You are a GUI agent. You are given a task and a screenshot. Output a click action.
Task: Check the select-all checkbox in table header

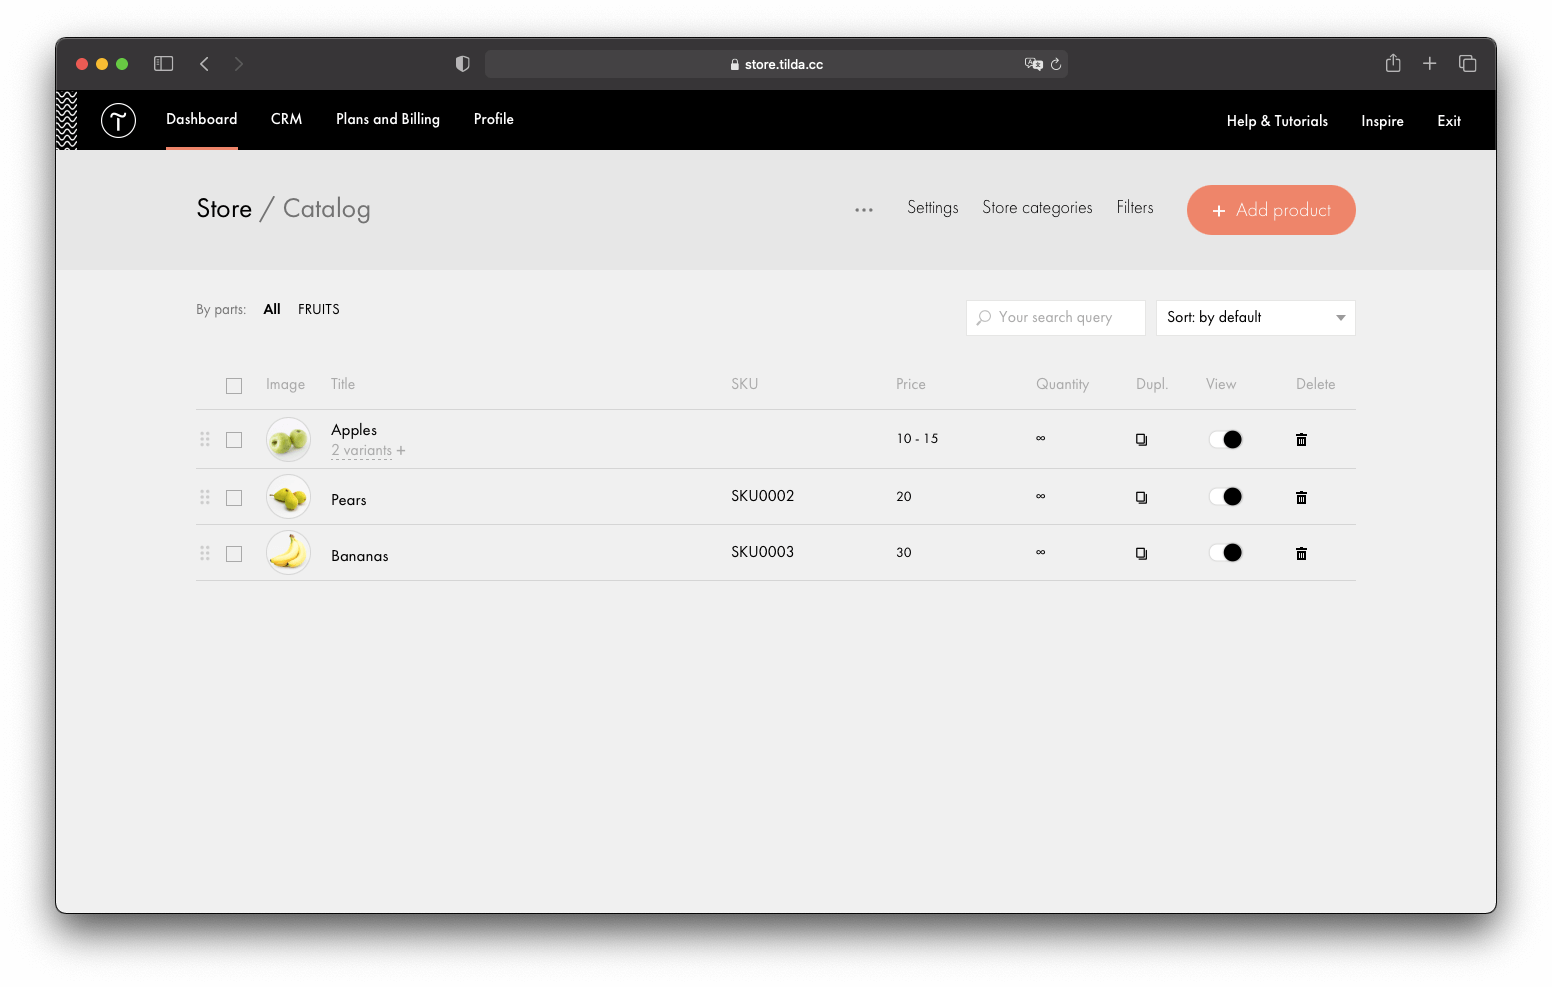click(x=233, y=385)
